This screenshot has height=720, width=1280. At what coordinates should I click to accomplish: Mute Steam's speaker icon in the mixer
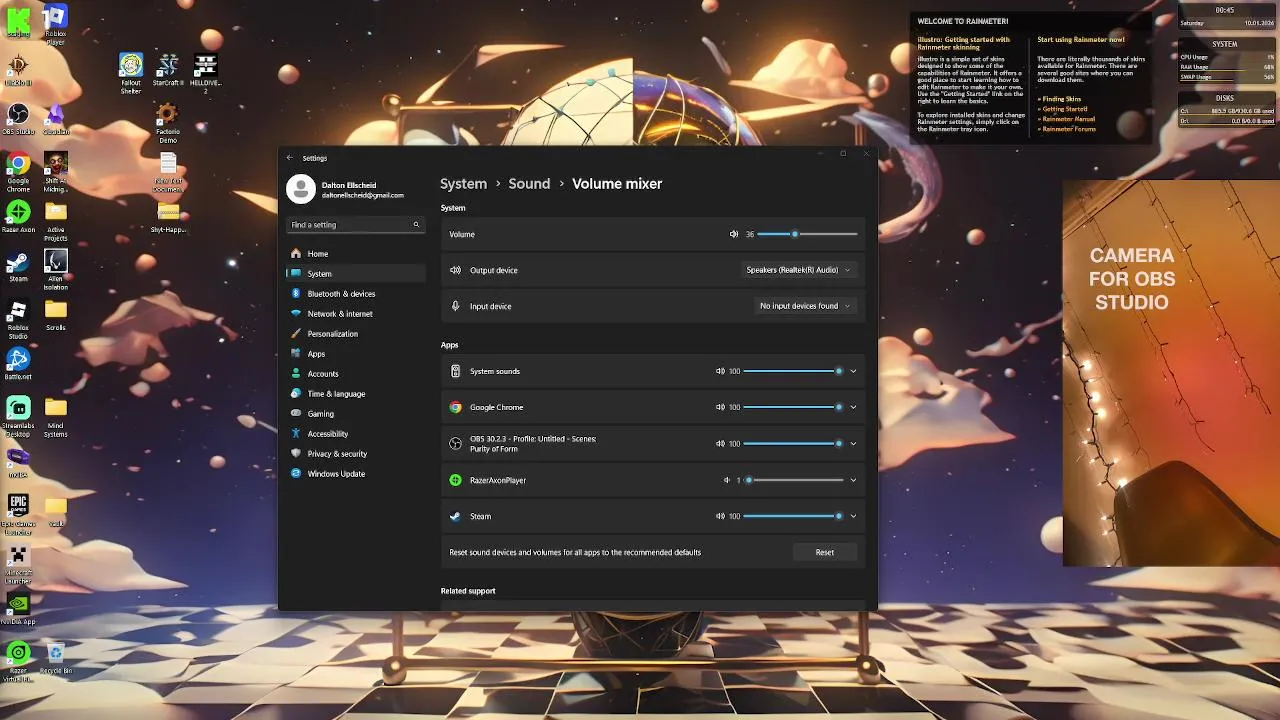[x=720, y=516]
